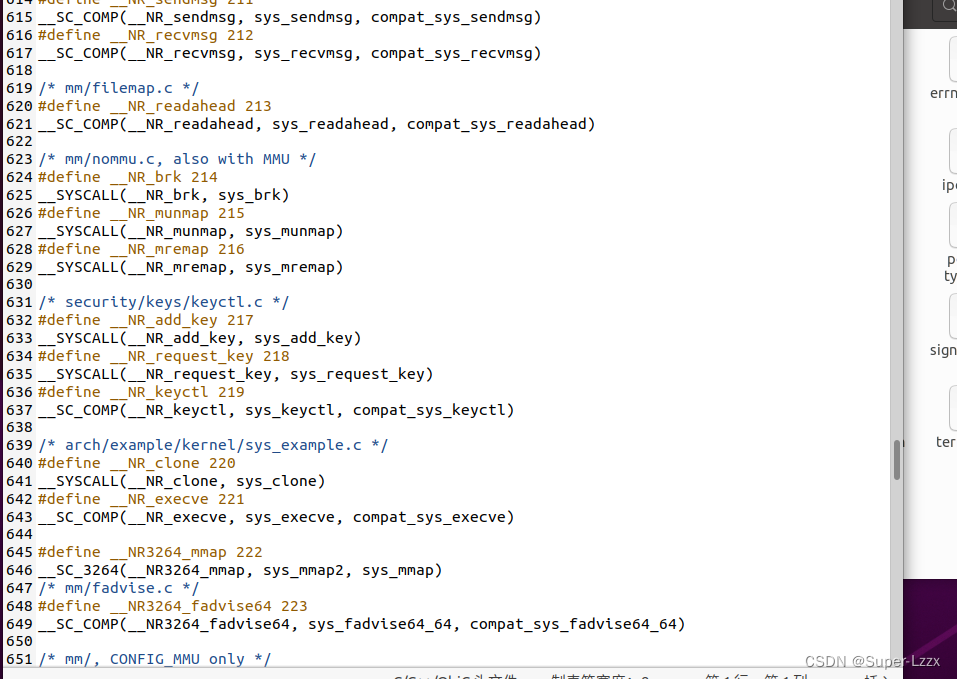The height and width of the screenshot is (679, 957).
Task: Click the '/* mm/fadvise.c */' comment
Action: click(x=119, y=588)
